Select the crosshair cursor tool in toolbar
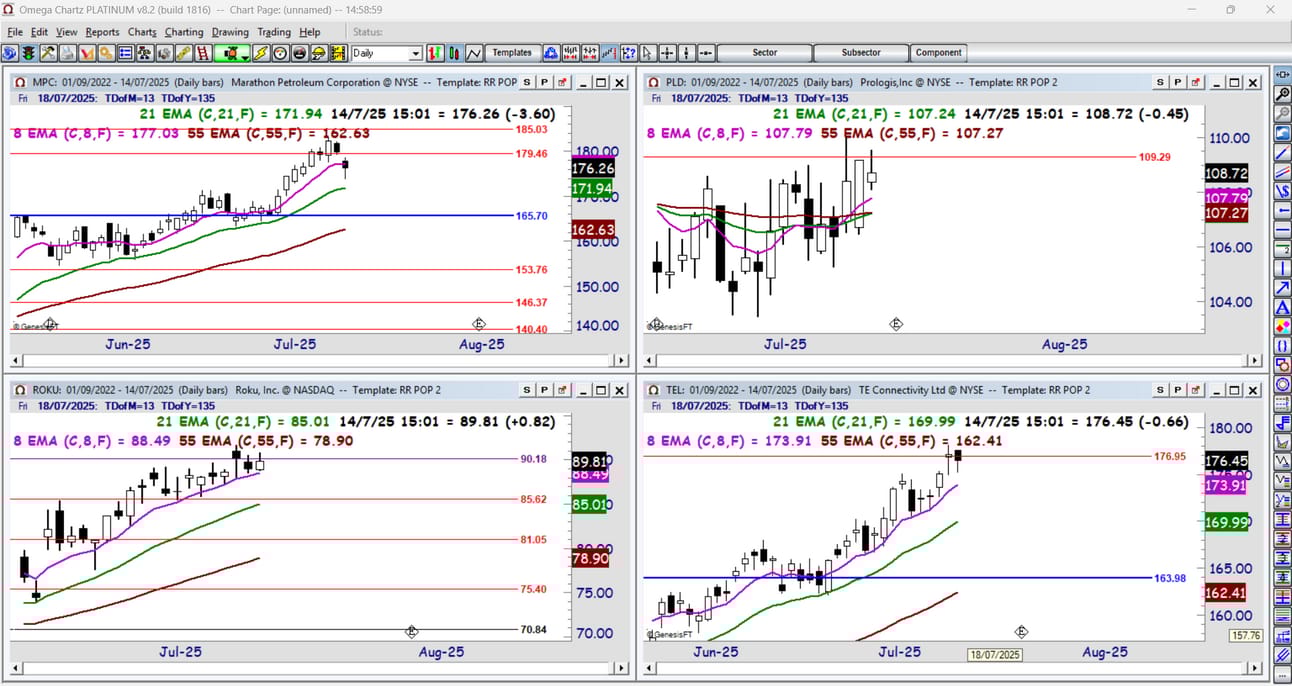Viewport: 1292px width, 686px height. coord(667,53)
